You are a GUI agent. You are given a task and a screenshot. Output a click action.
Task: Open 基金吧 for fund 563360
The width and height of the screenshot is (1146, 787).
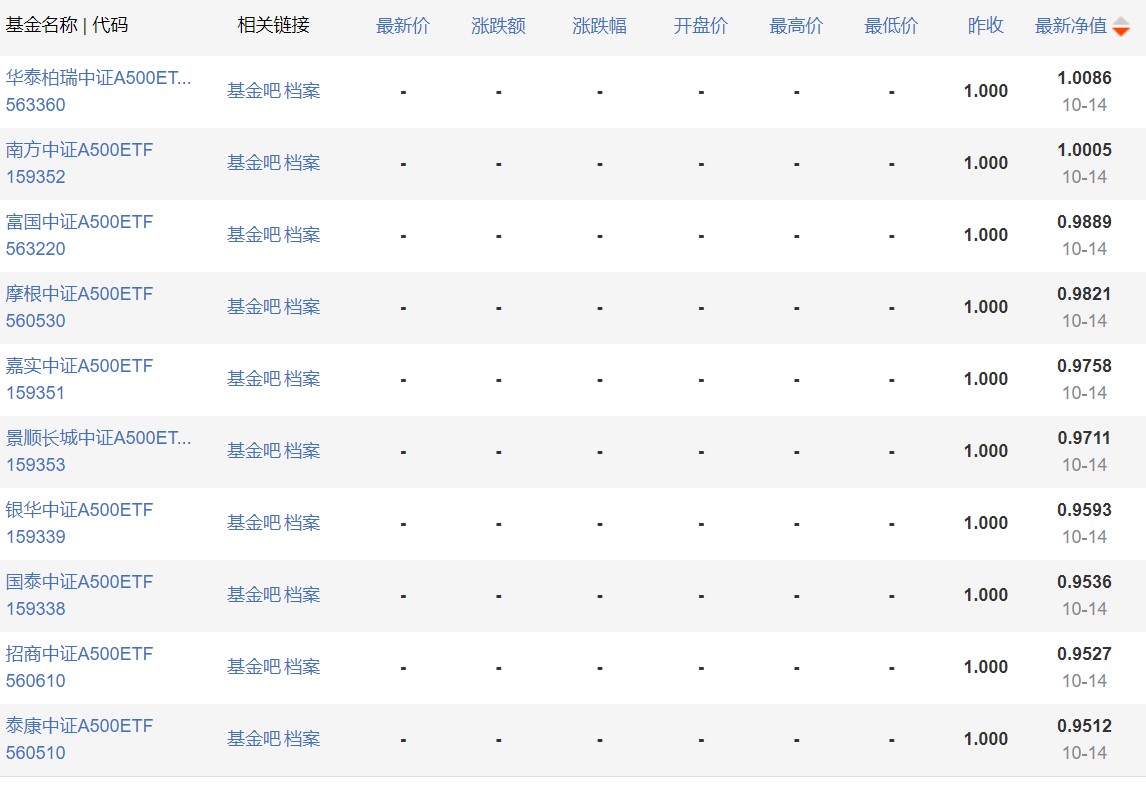254,91
